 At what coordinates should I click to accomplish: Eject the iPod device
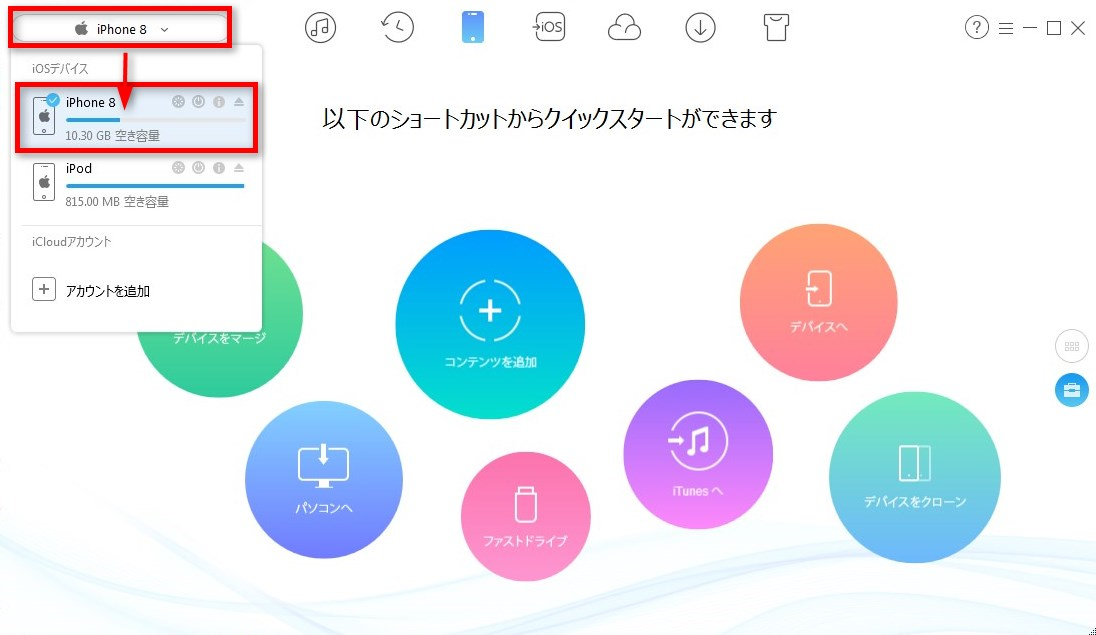pos(239,168)
